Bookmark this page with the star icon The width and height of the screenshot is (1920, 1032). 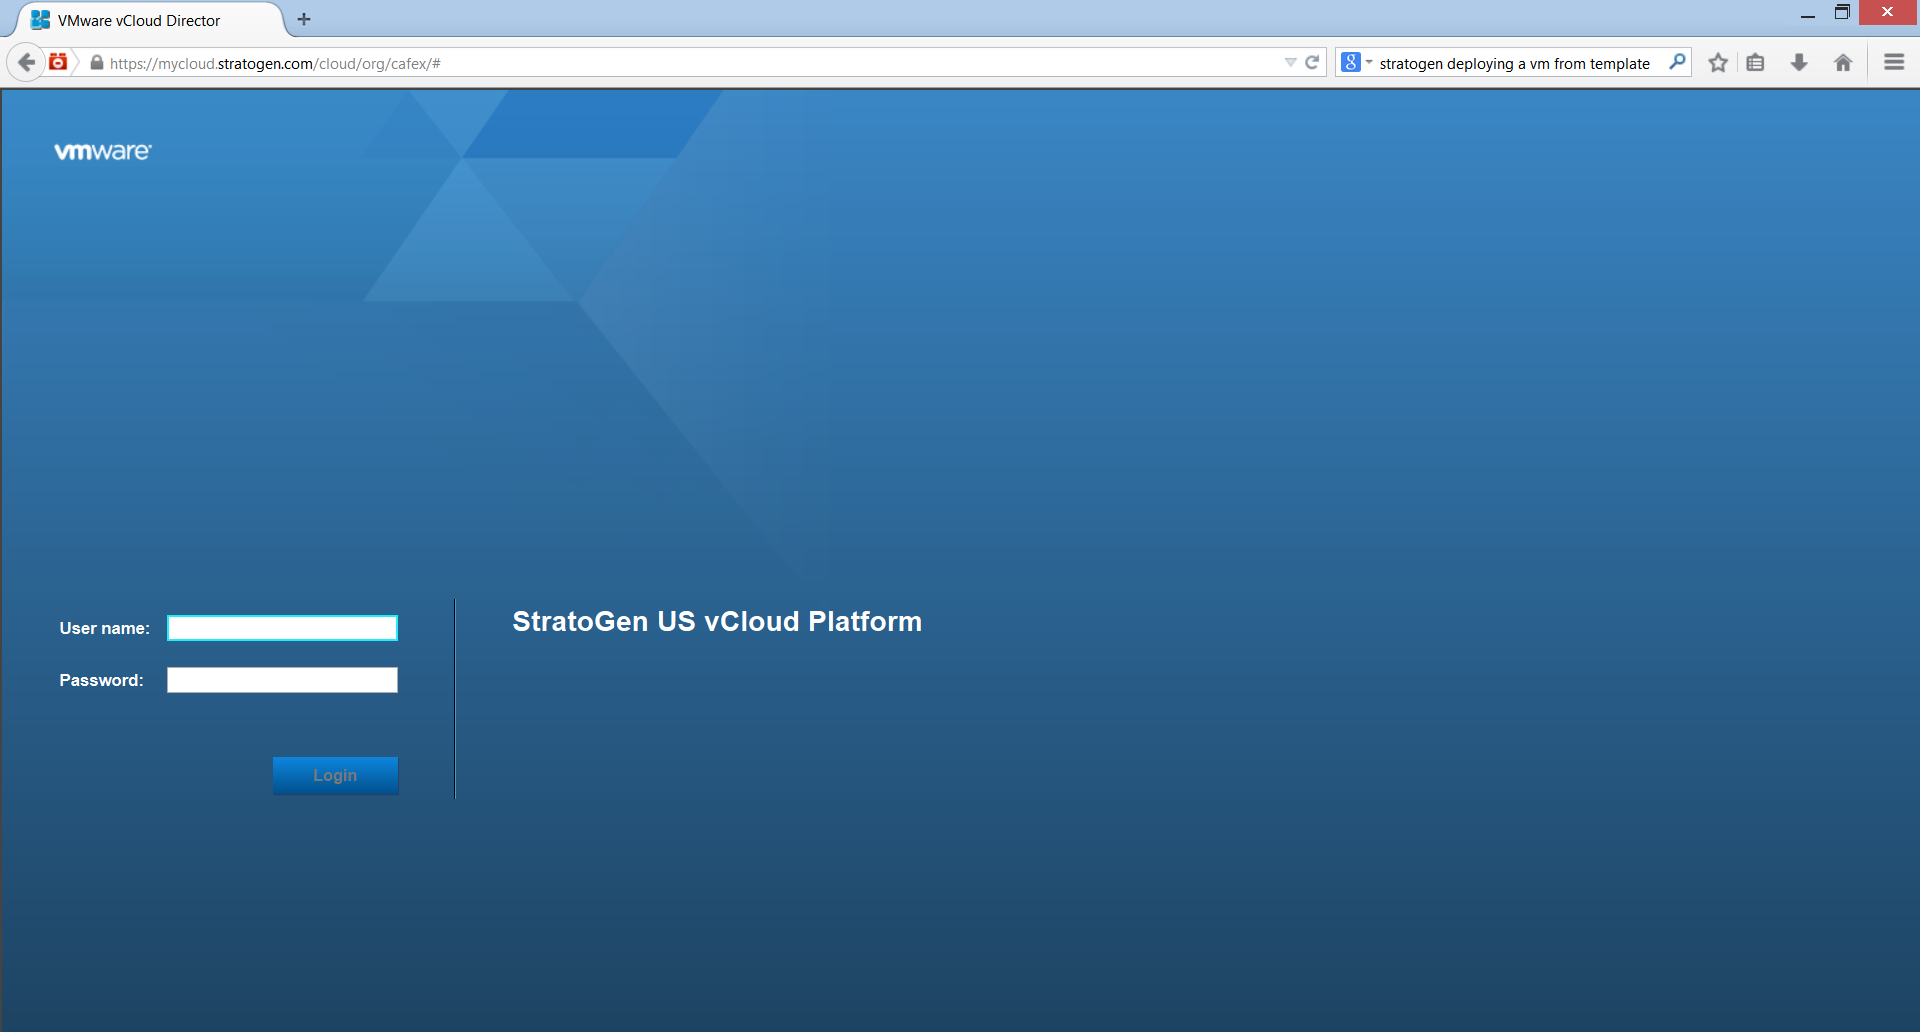click(x=1718, y=62)
